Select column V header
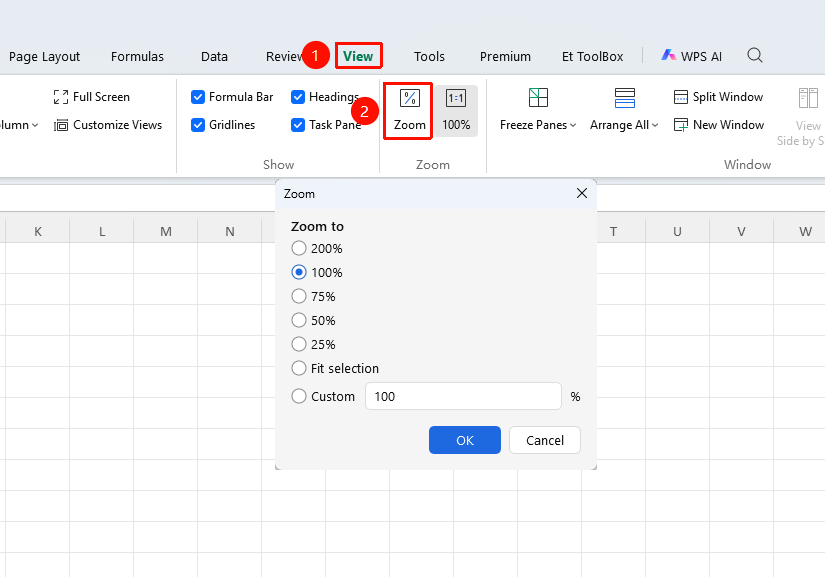Screen dimensions: 825x577 pos(741,231)
